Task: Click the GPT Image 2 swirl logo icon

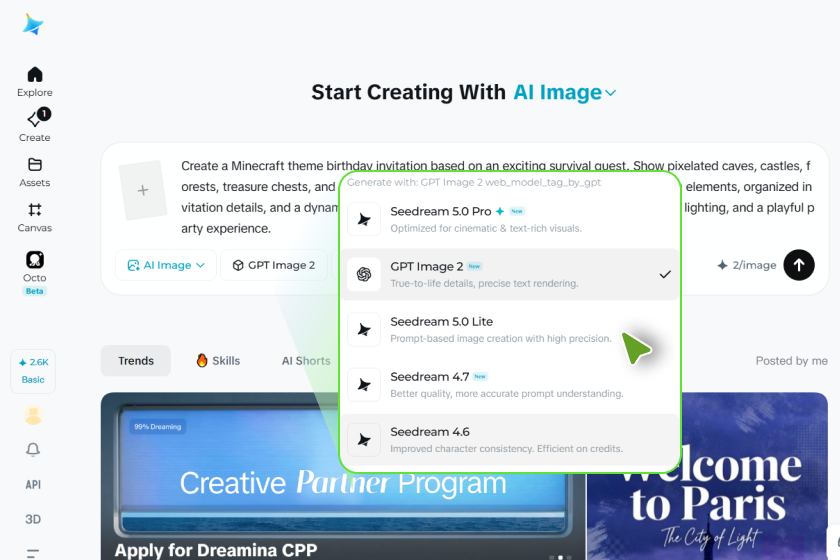Action: tap(364, 274)
